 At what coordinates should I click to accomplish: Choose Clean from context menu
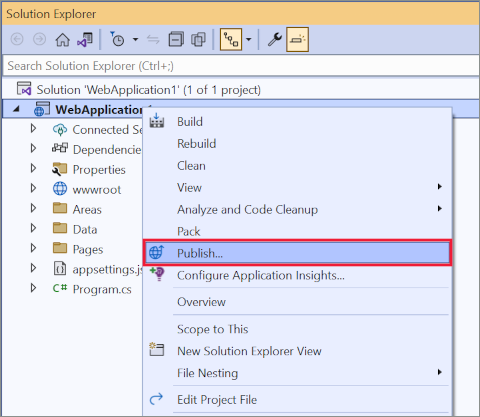298,166
